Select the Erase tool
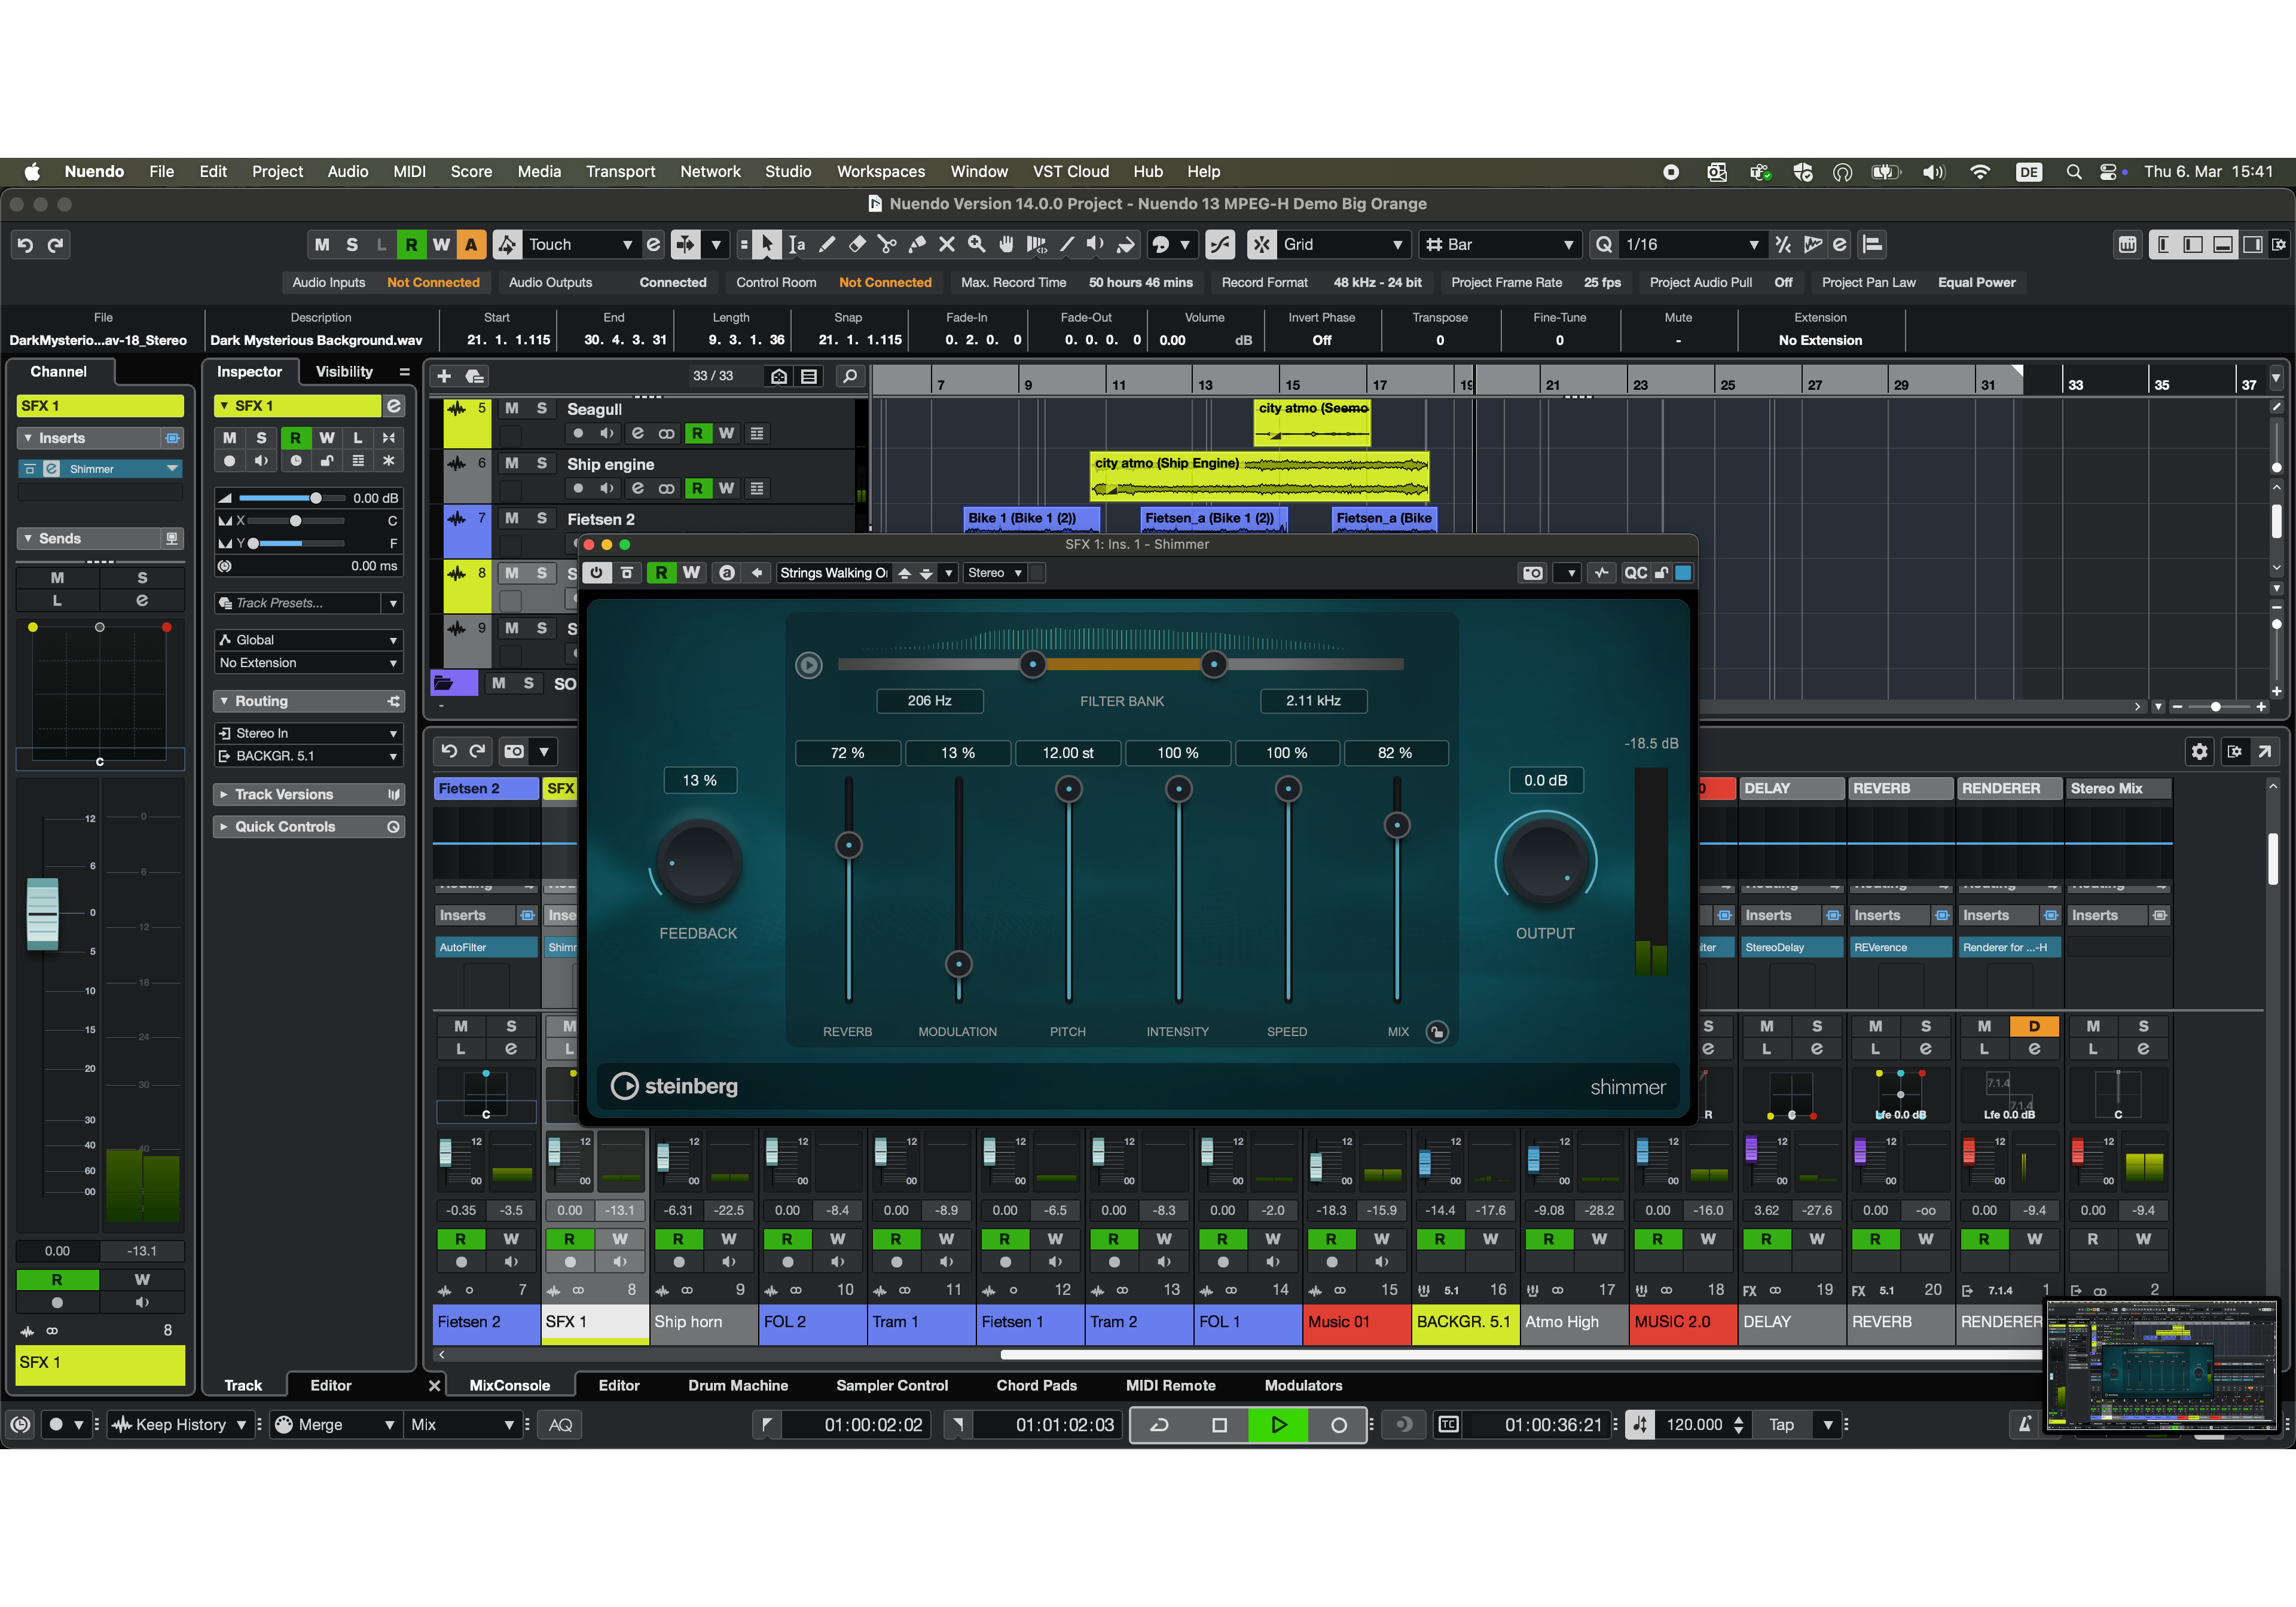 click(857, 244)
